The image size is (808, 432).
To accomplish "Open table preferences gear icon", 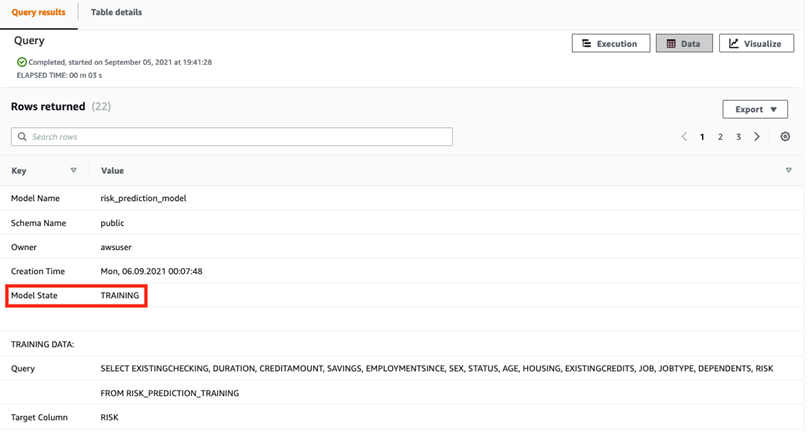I will coord(785,137).
